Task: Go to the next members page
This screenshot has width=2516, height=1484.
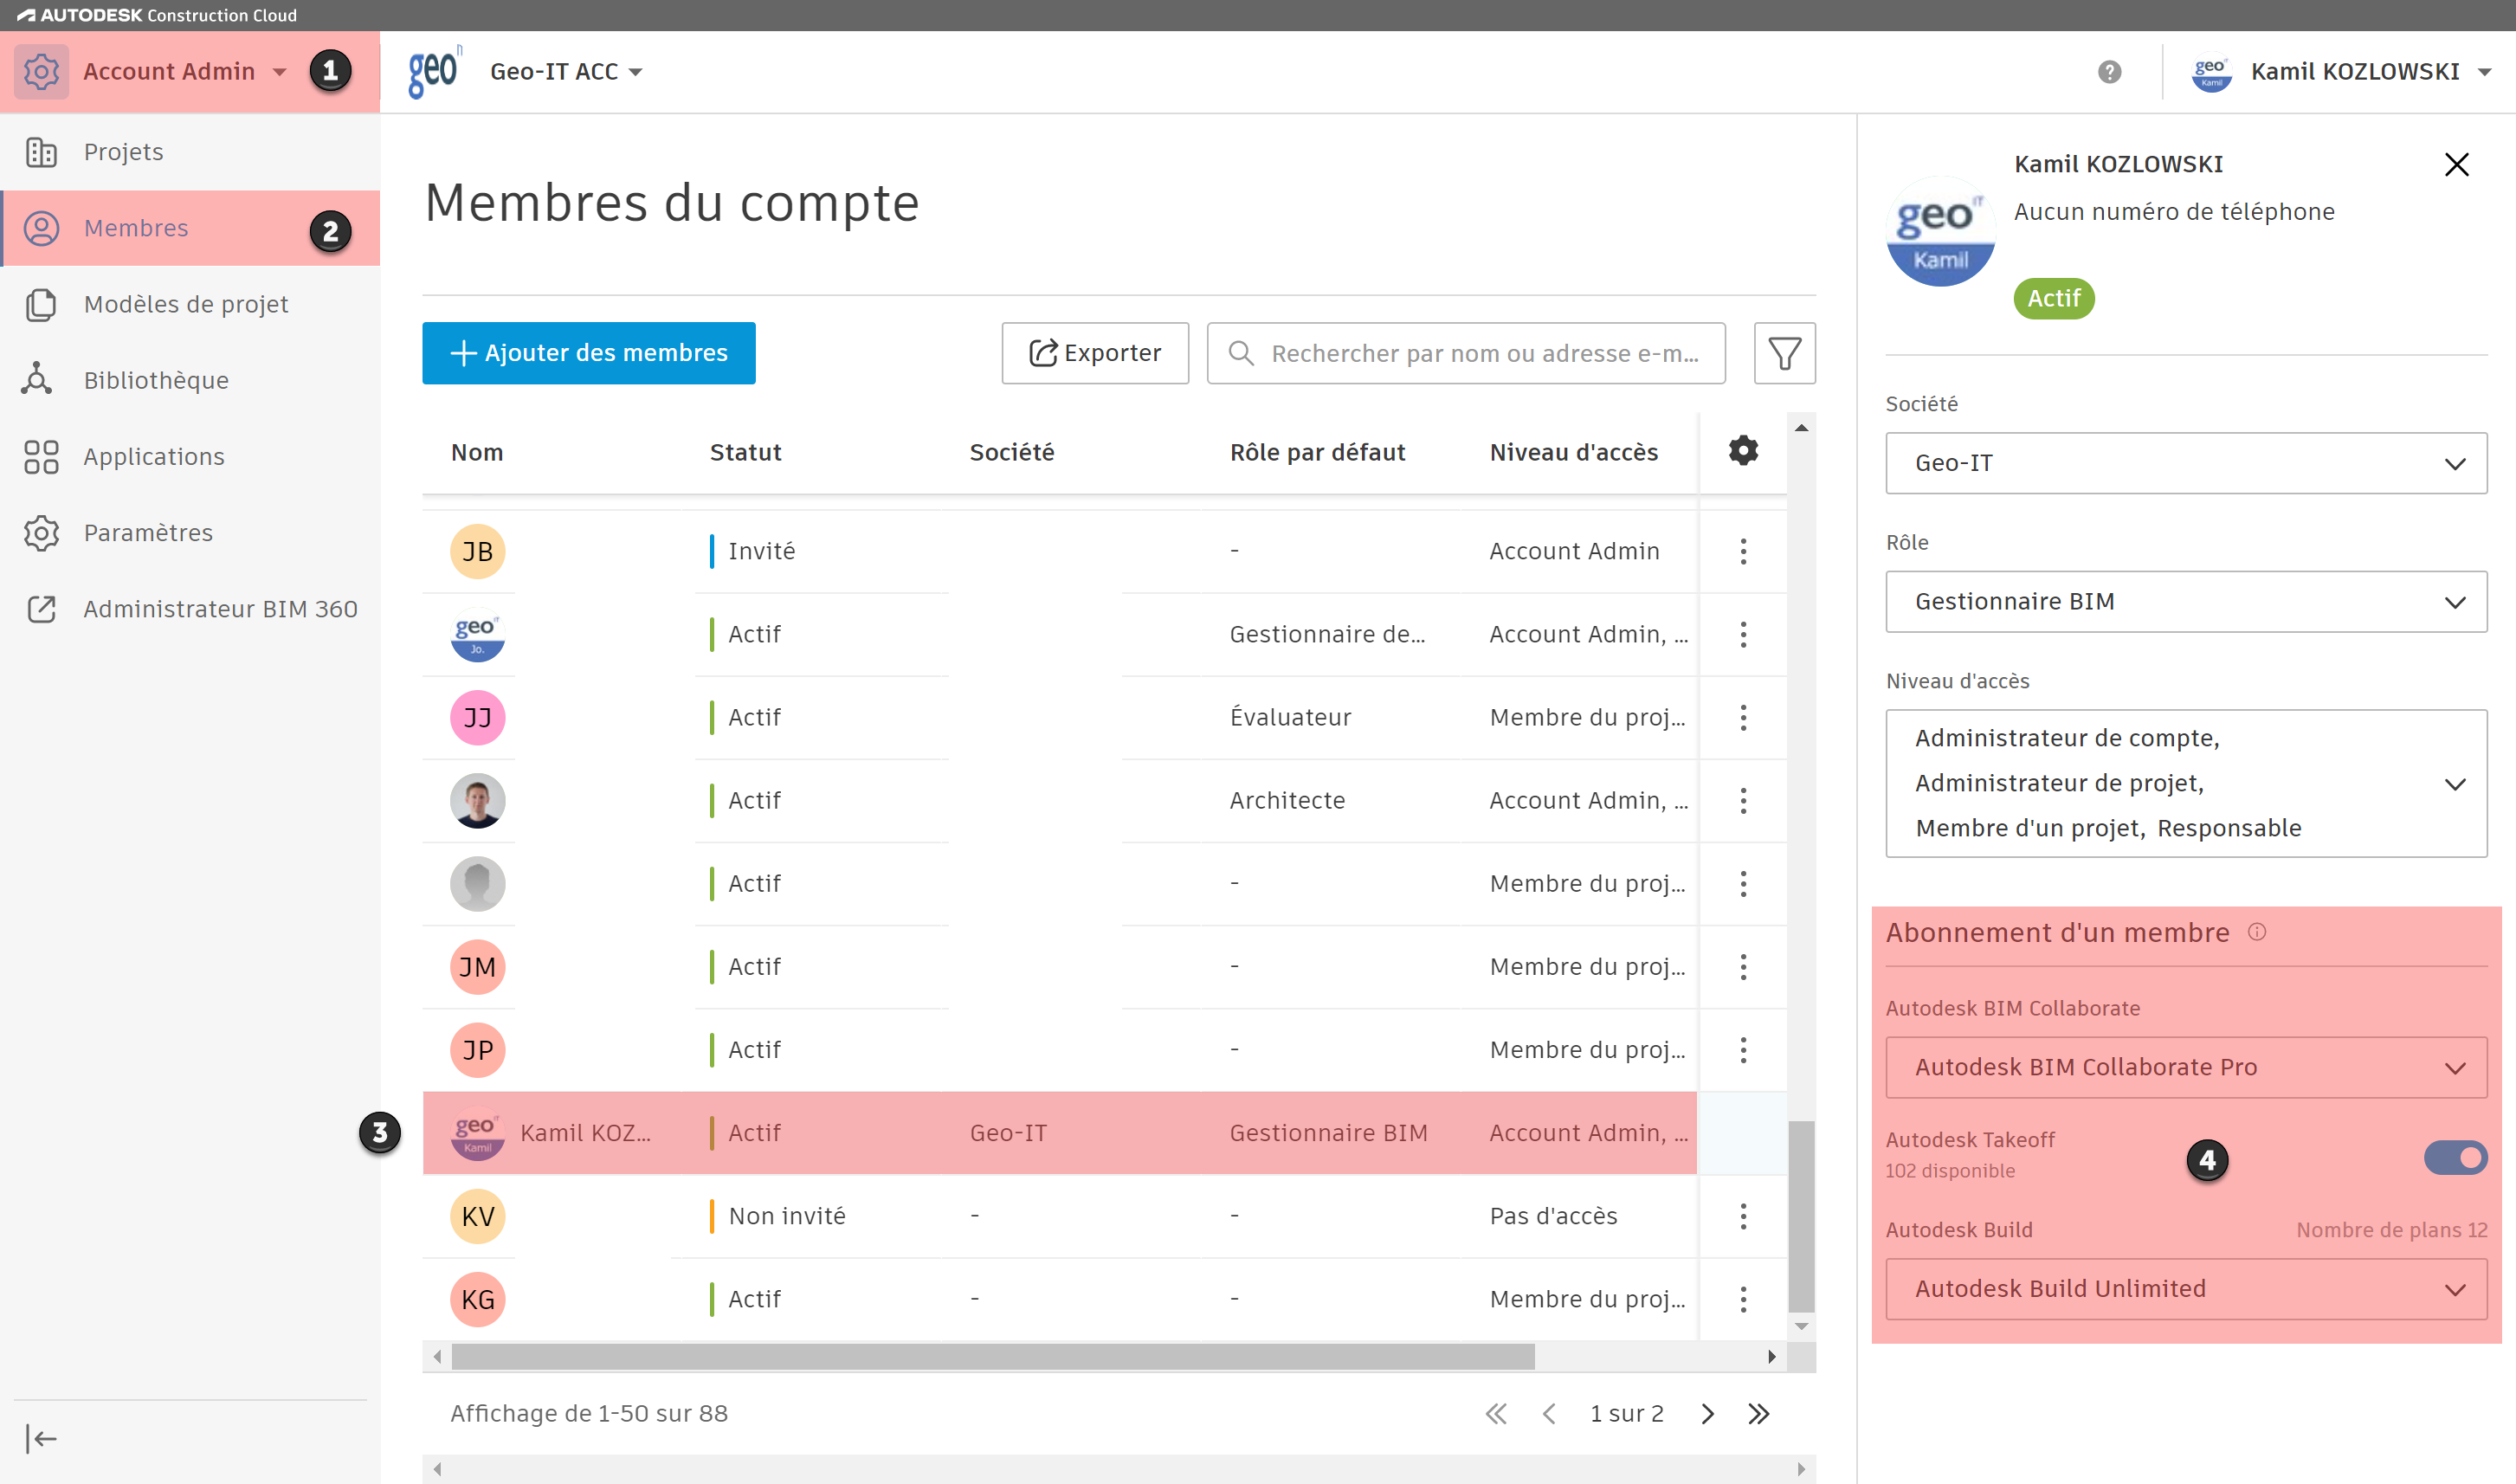Action: pos(1707,1413)
